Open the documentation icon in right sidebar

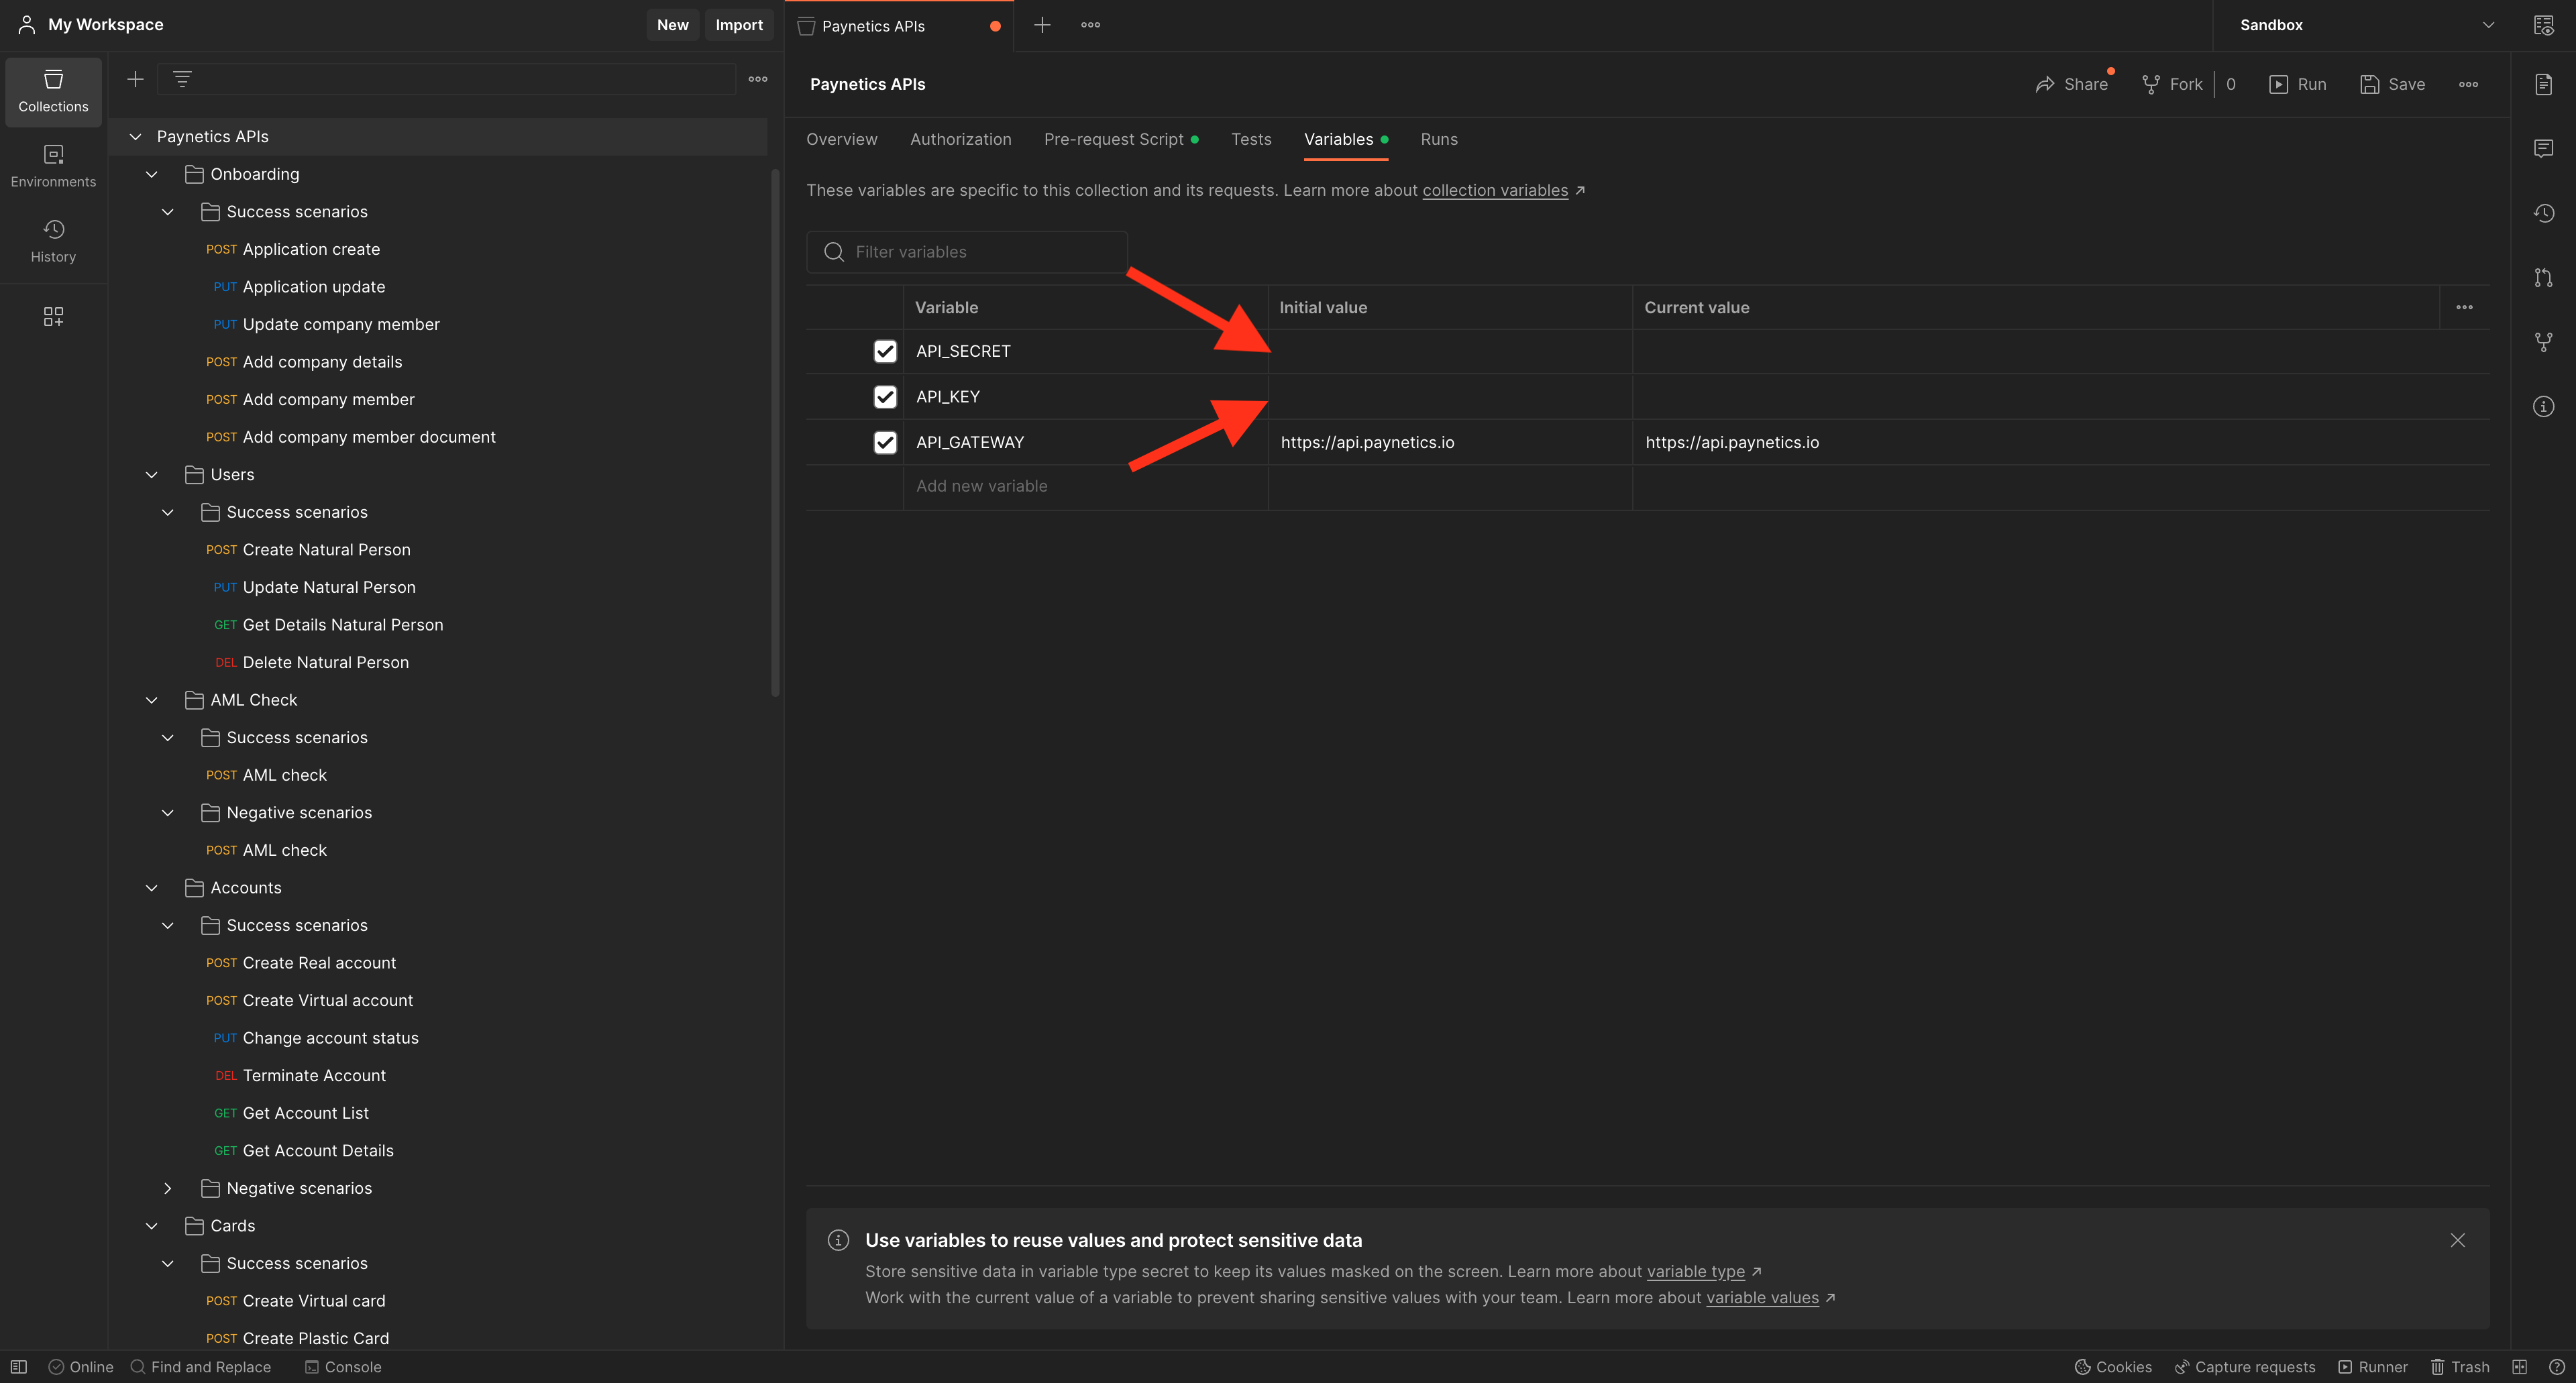2543,84
